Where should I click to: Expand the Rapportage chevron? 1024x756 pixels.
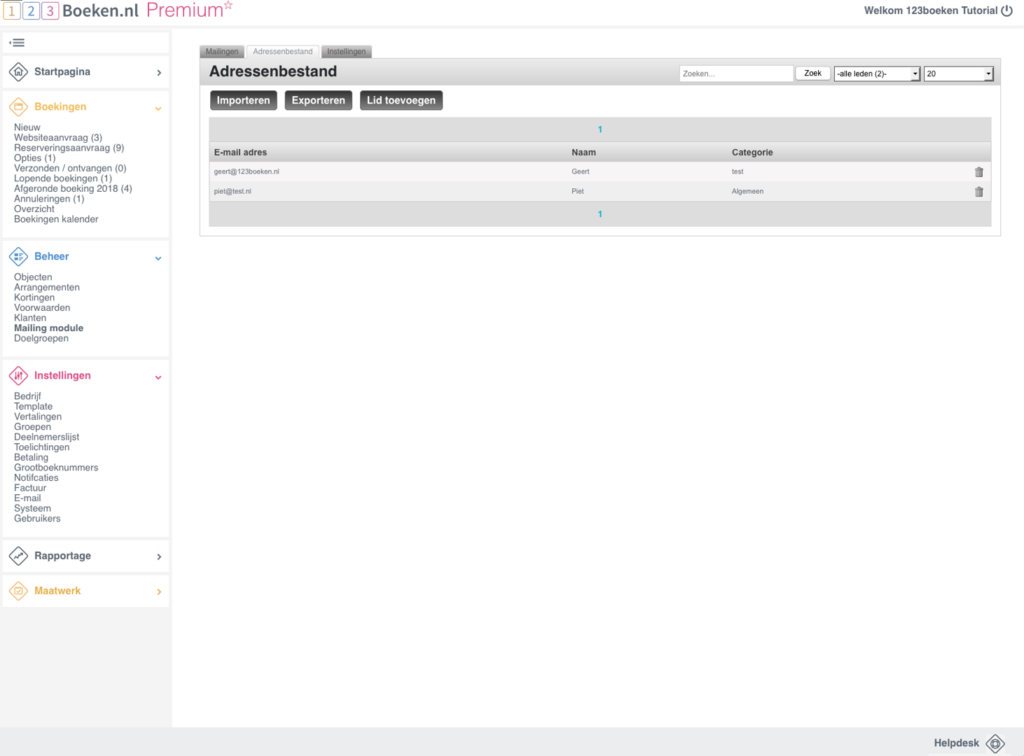159,556
